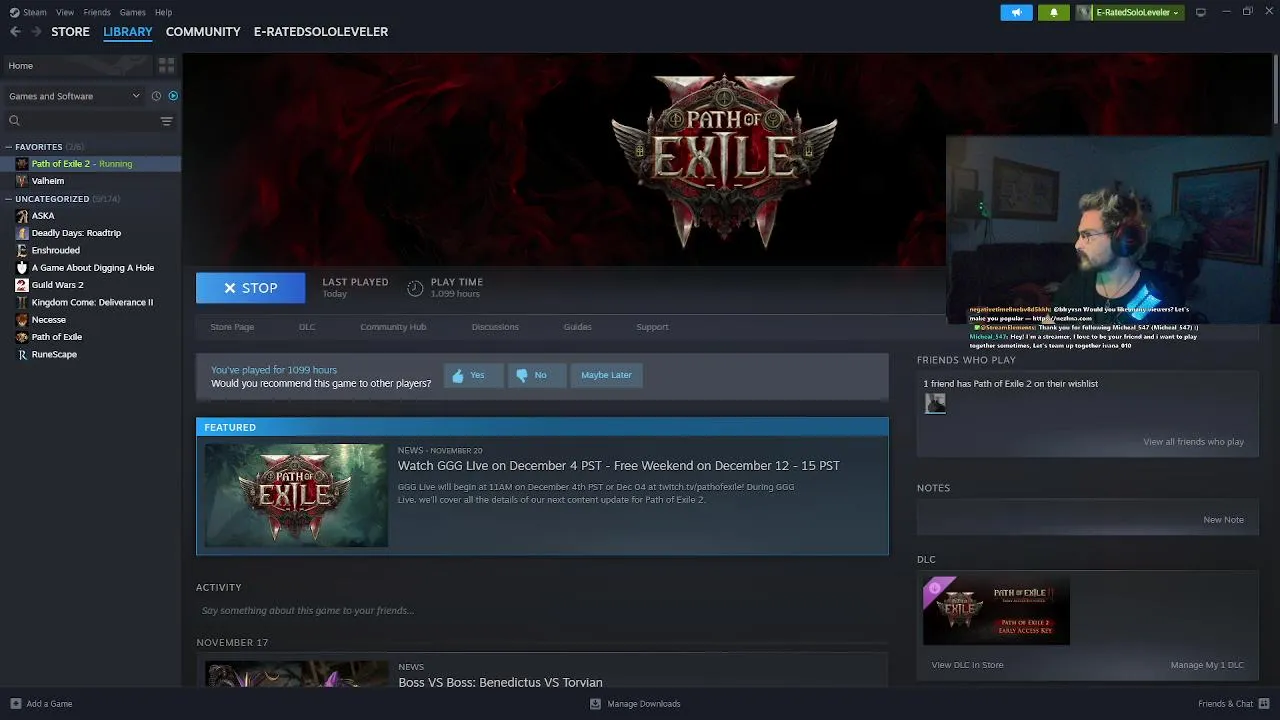Select the Home library item
Viewport: 1280px width, 720px height.
pyautogui.click(x=77, y=65)
